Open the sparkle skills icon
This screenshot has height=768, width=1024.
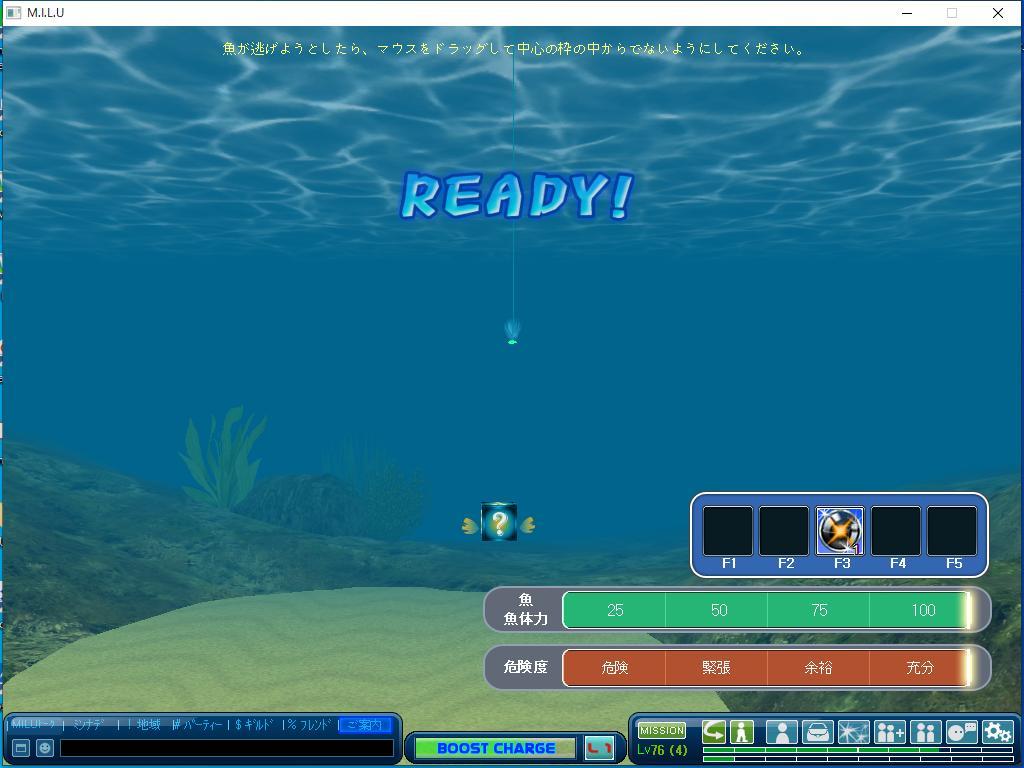pos(854,731)
